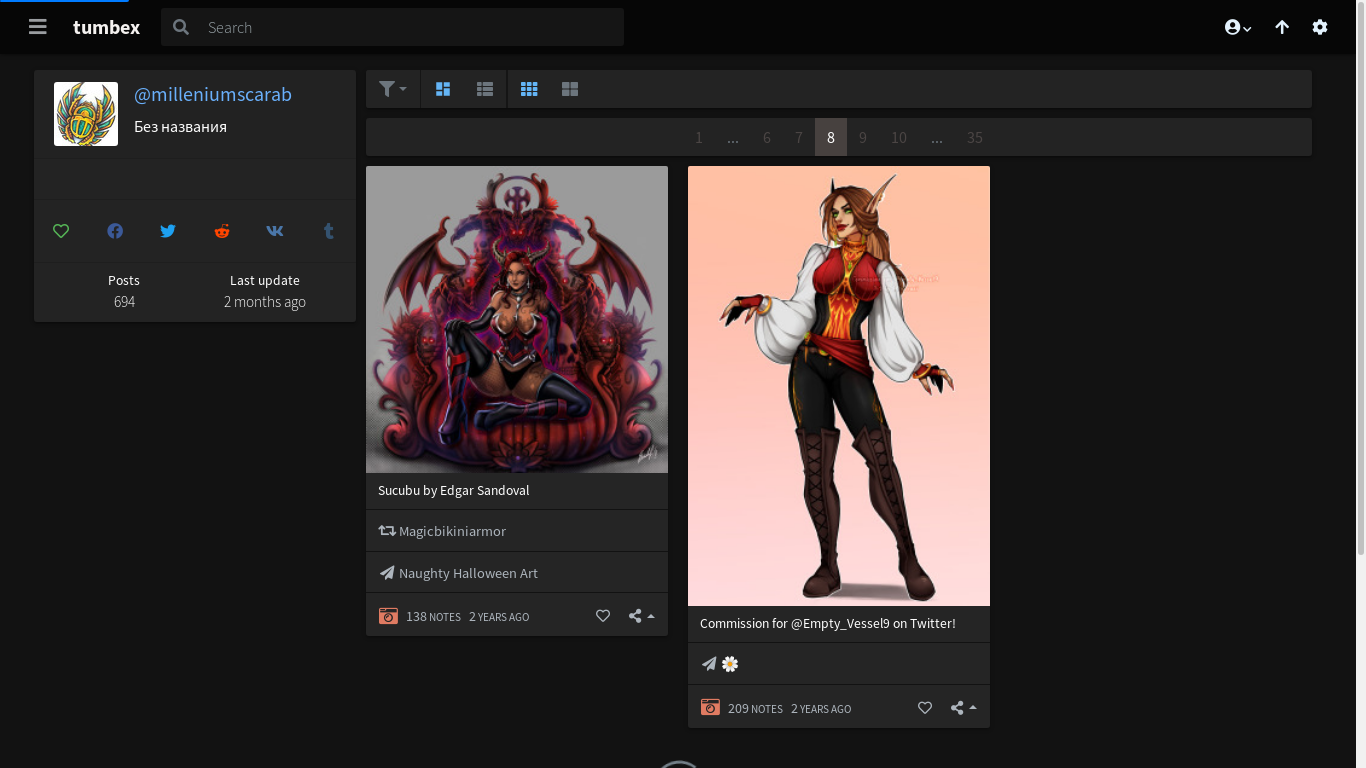1366x768 pixels.
Task: Click 'Sucubu by Edgar Sandoval' caption
Action: tap(454, 490)
